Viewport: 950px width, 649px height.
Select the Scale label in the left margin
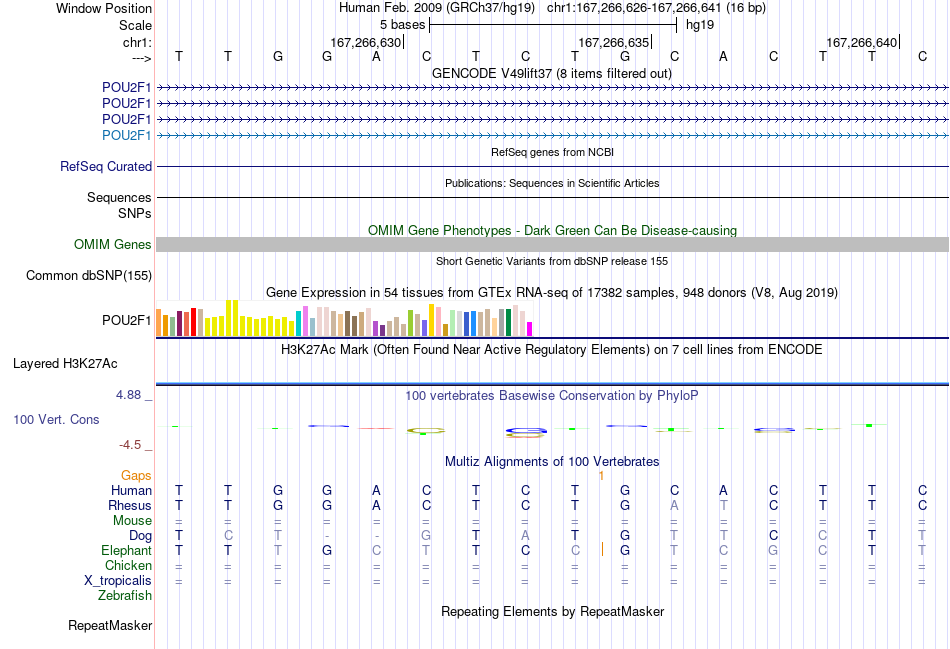[135, 25]
